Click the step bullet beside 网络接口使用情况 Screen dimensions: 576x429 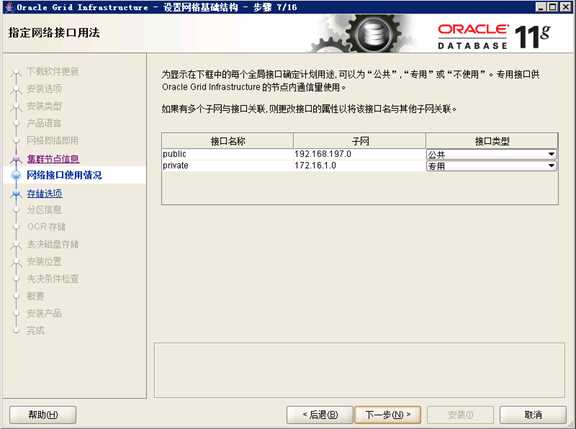click(16, 176)
